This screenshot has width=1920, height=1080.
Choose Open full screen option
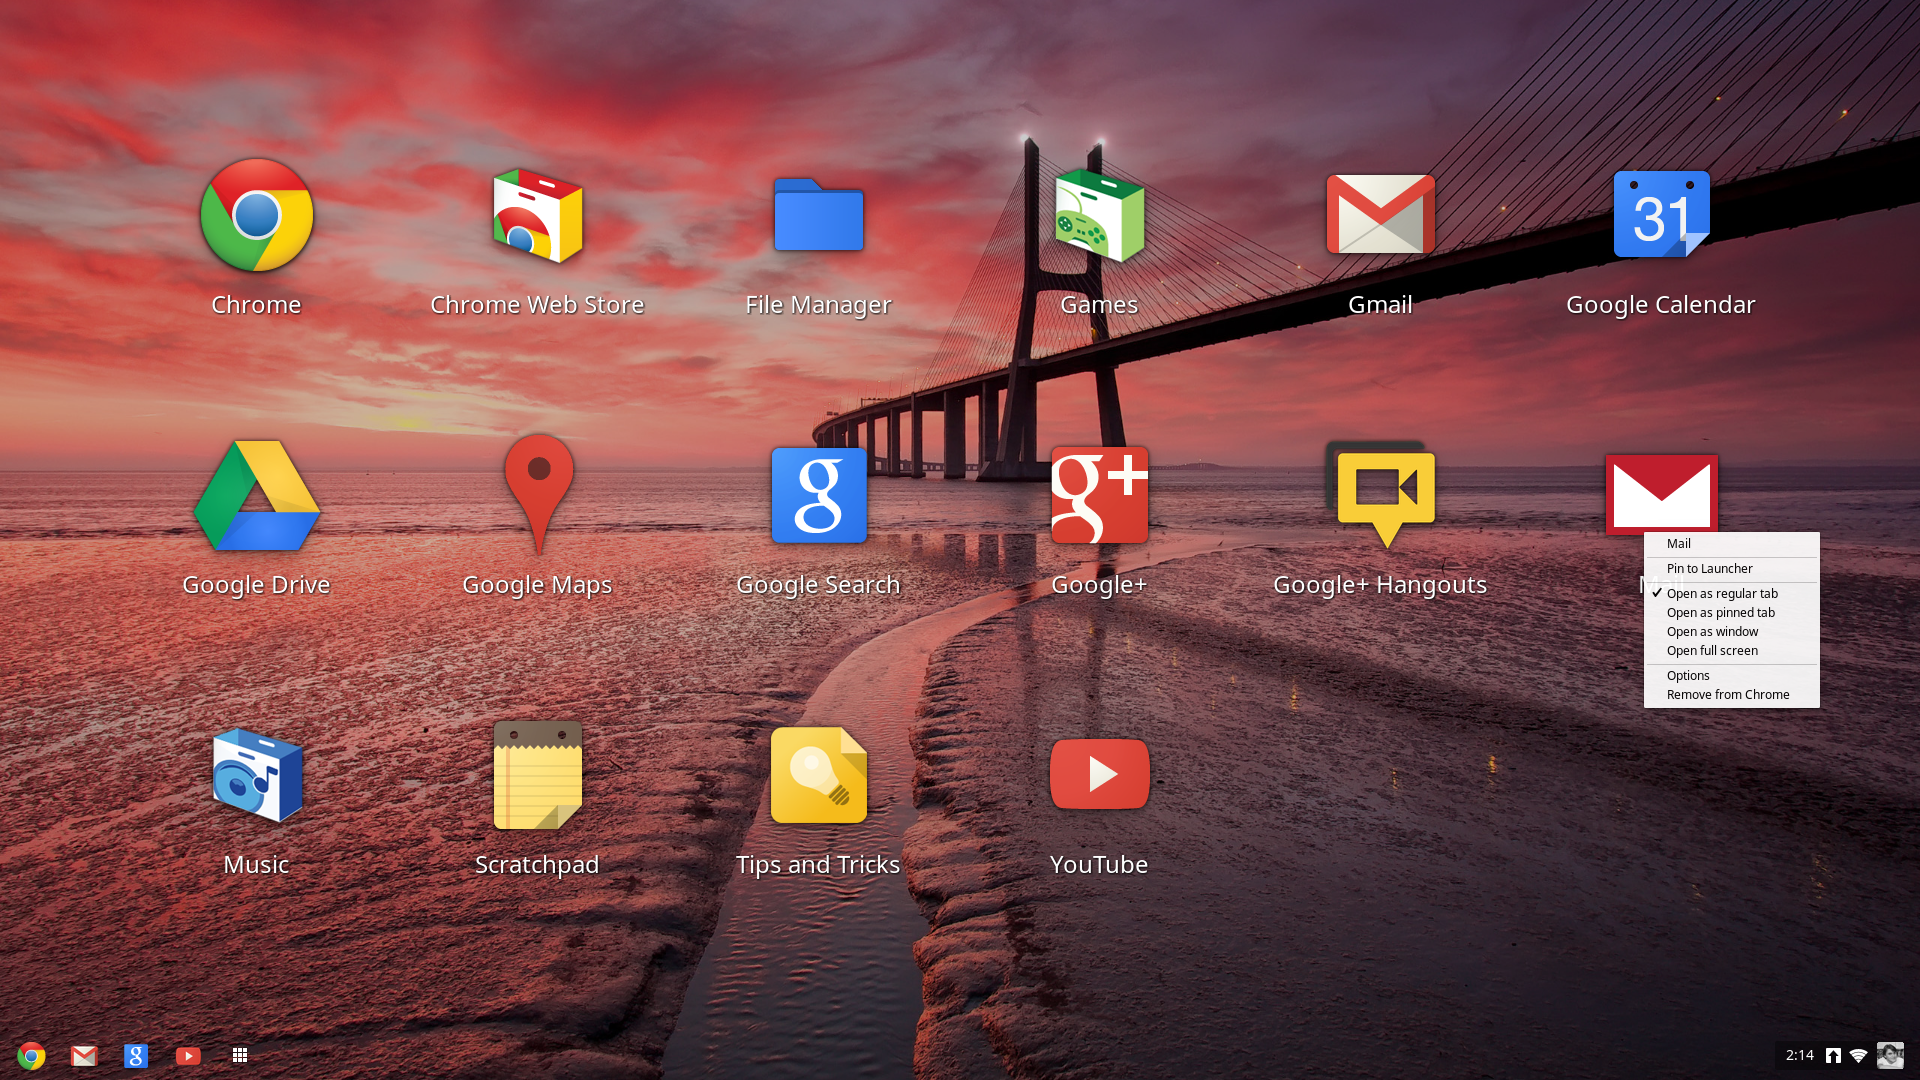pos(1712,651)
